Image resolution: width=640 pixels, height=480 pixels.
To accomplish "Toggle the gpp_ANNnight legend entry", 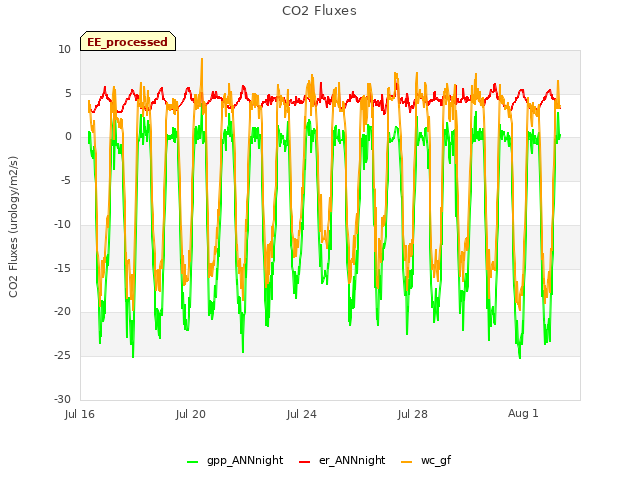I will click(x=235, y=460).
